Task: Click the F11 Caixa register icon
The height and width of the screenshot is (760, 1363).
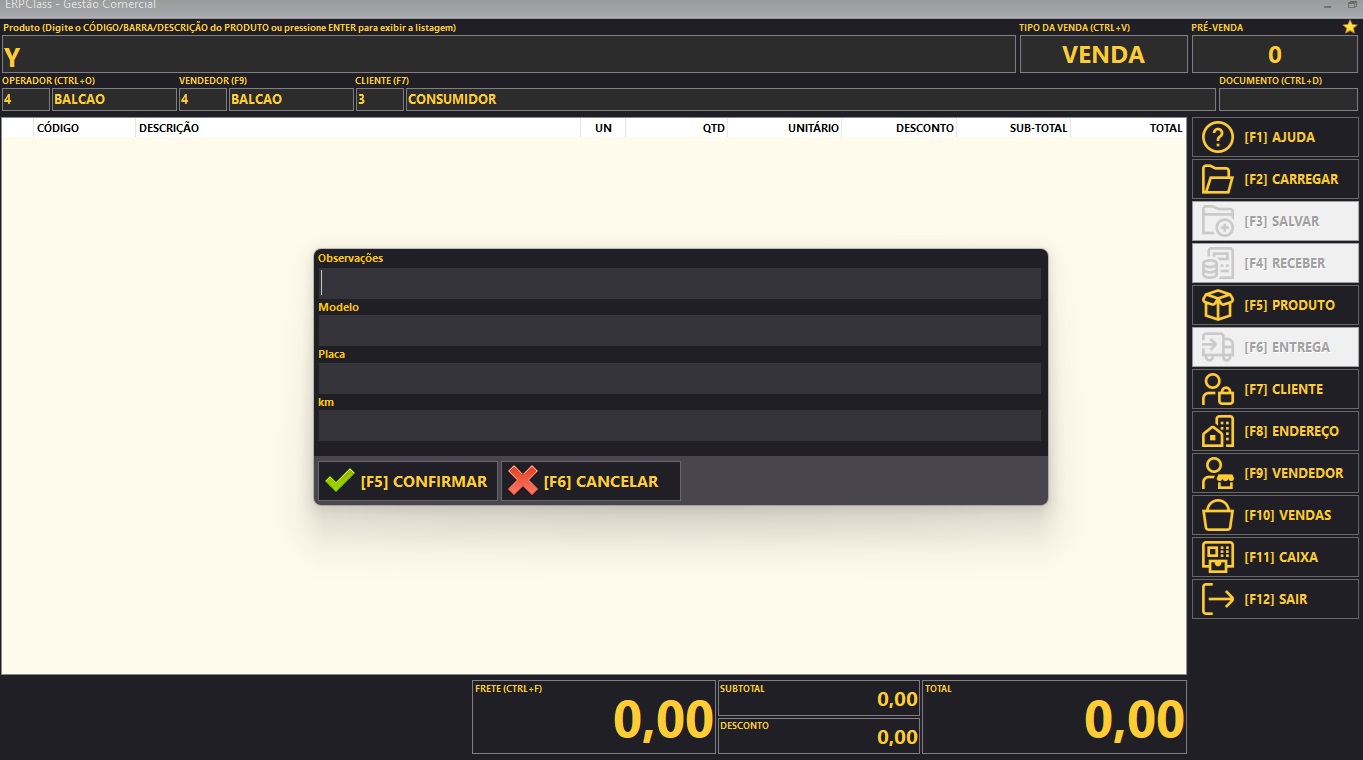Action: (1217, 558)
